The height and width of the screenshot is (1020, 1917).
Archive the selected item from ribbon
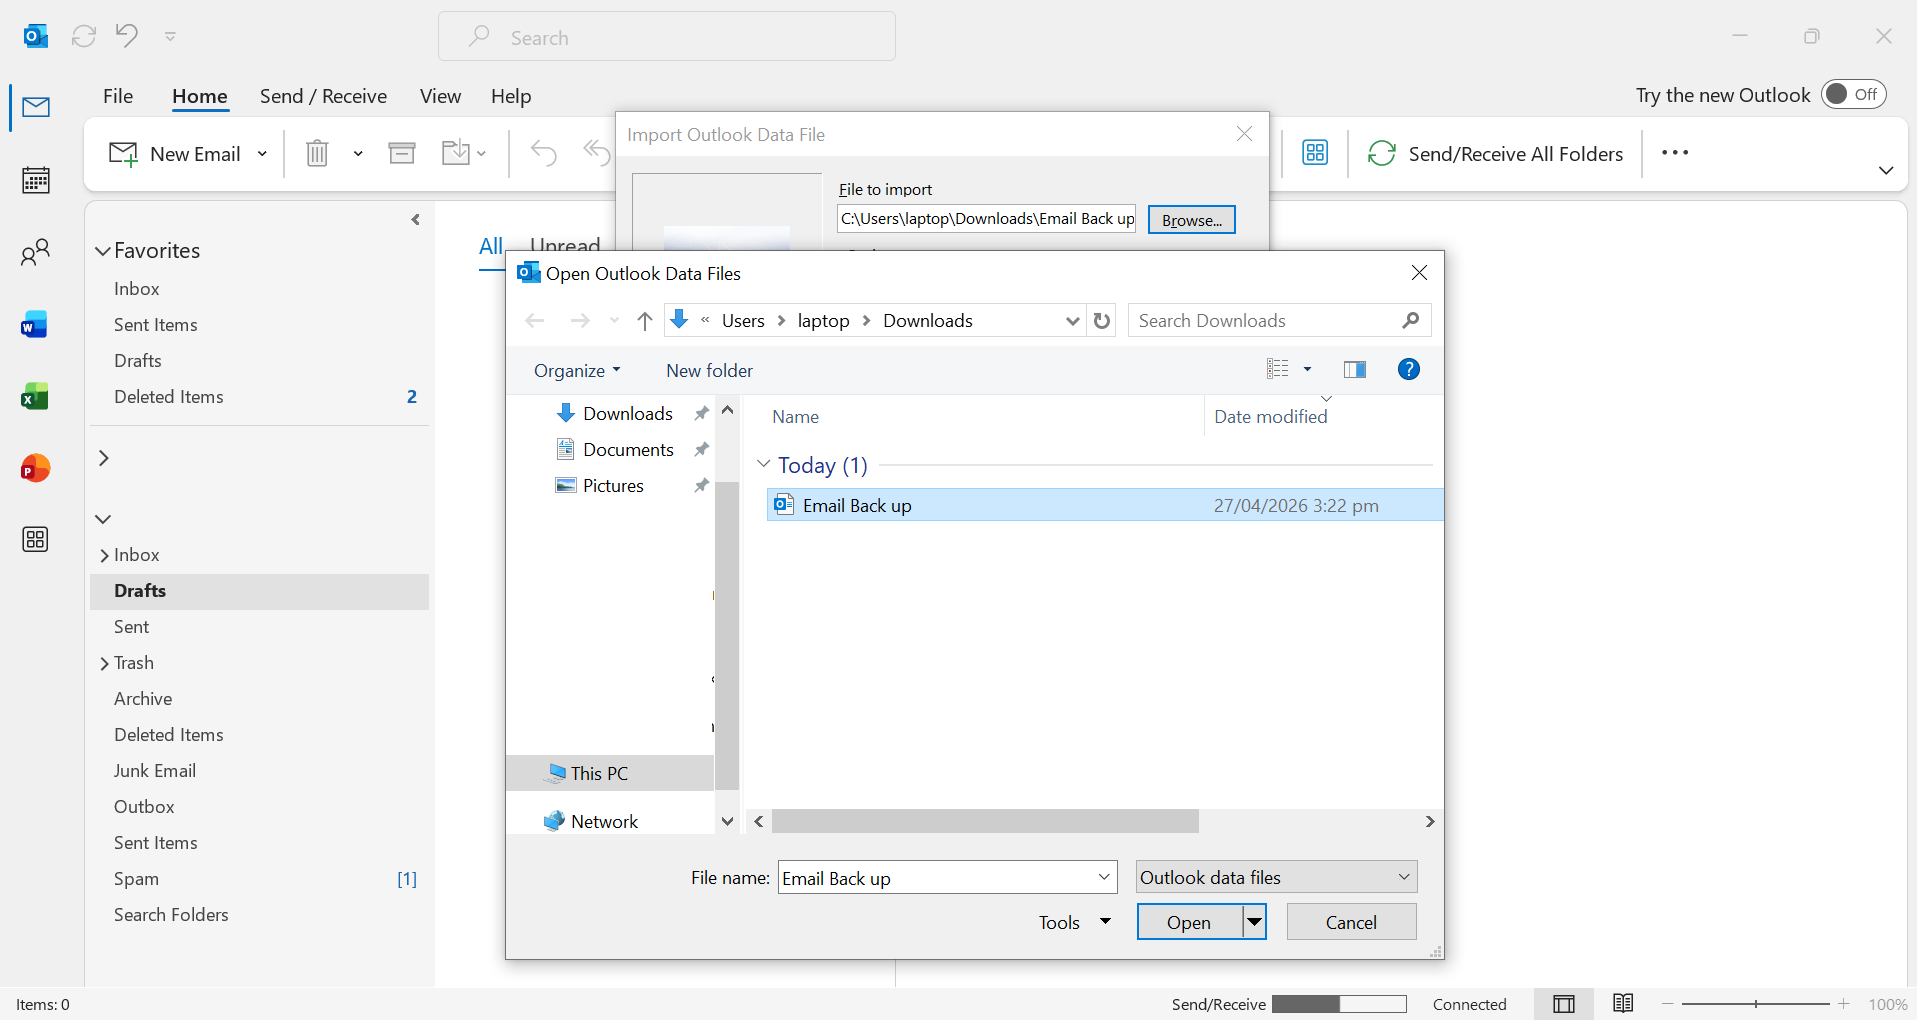pyautogui.click(x=402, y=153)
